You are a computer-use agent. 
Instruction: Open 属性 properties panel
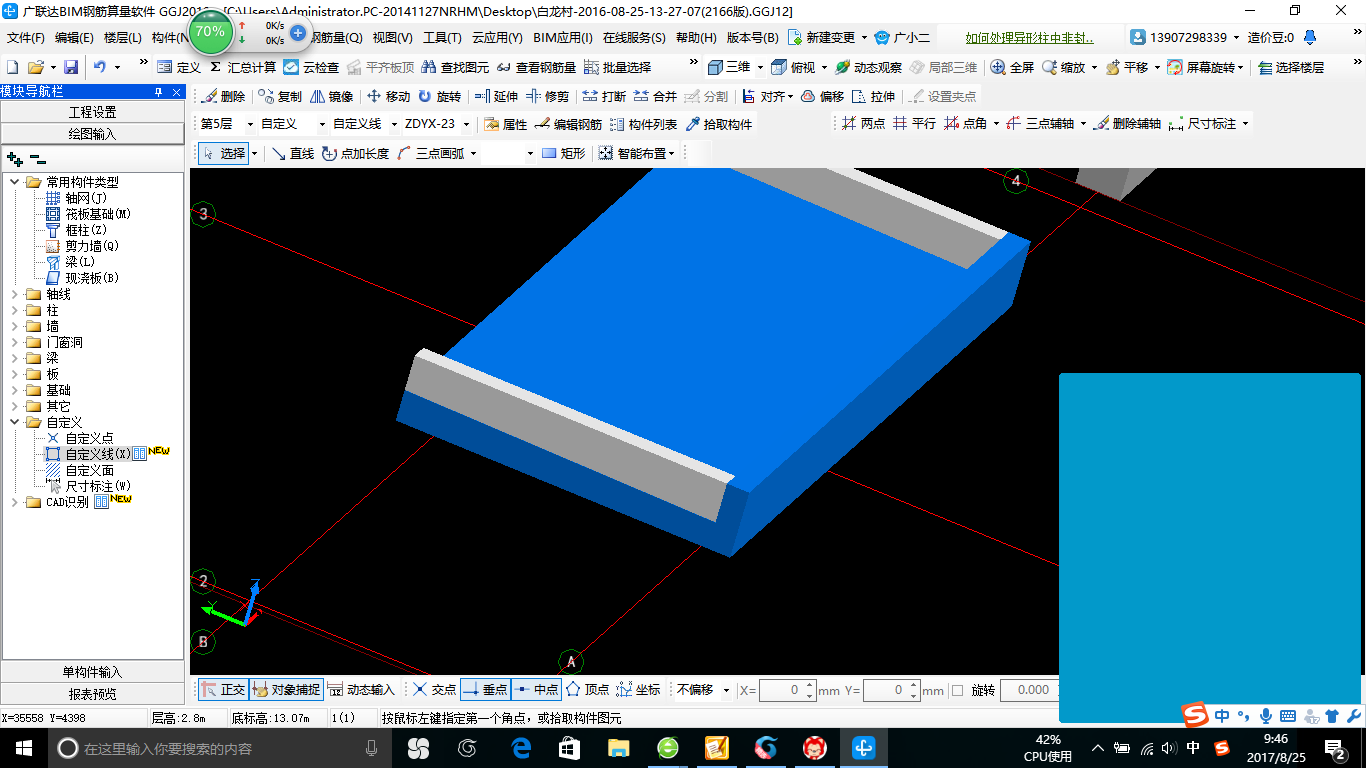coord(505,124)
